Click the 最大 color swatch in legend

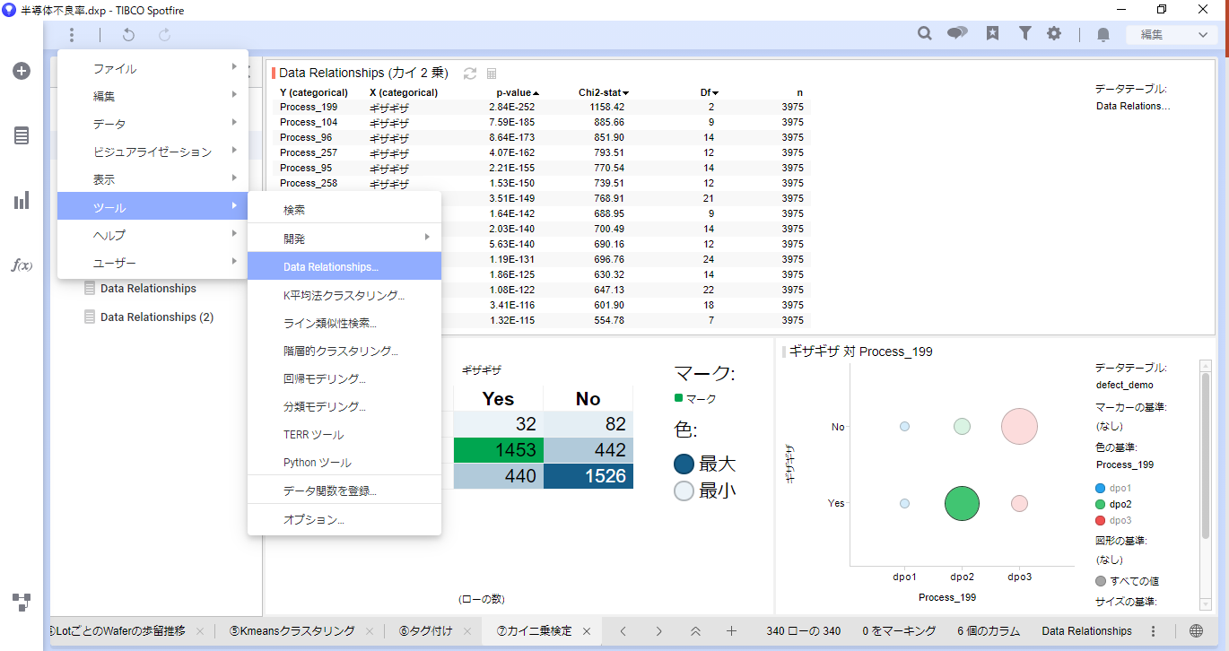[x=684, y=464]
